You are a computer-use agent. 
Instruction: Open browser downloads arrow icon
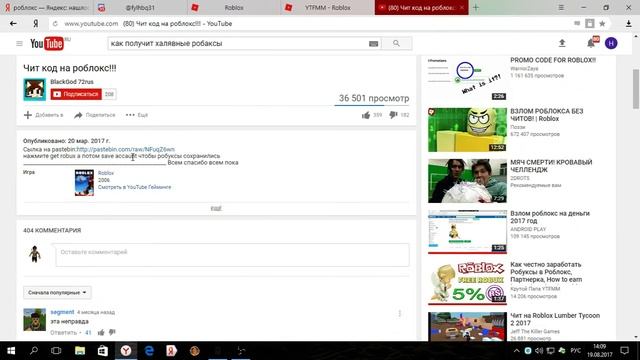629,24
